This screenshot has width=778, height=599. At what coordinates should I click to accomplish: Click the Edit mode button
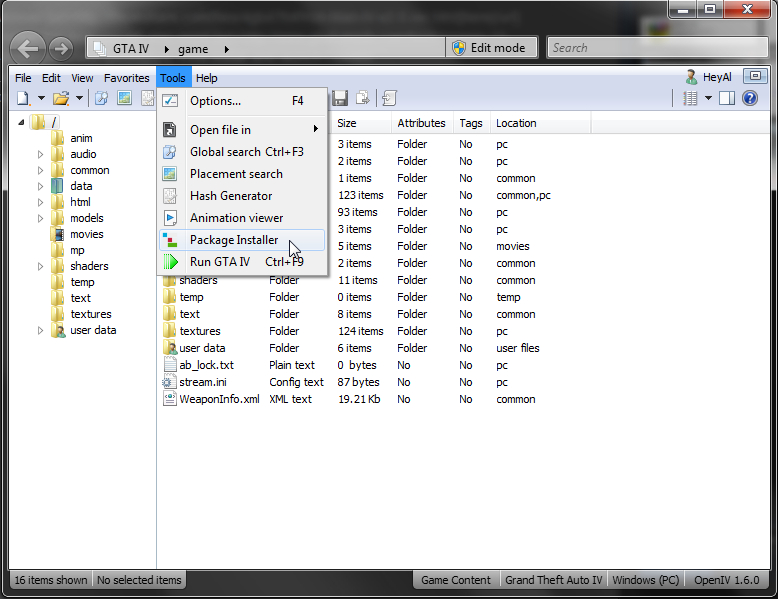tap(491, 48)
